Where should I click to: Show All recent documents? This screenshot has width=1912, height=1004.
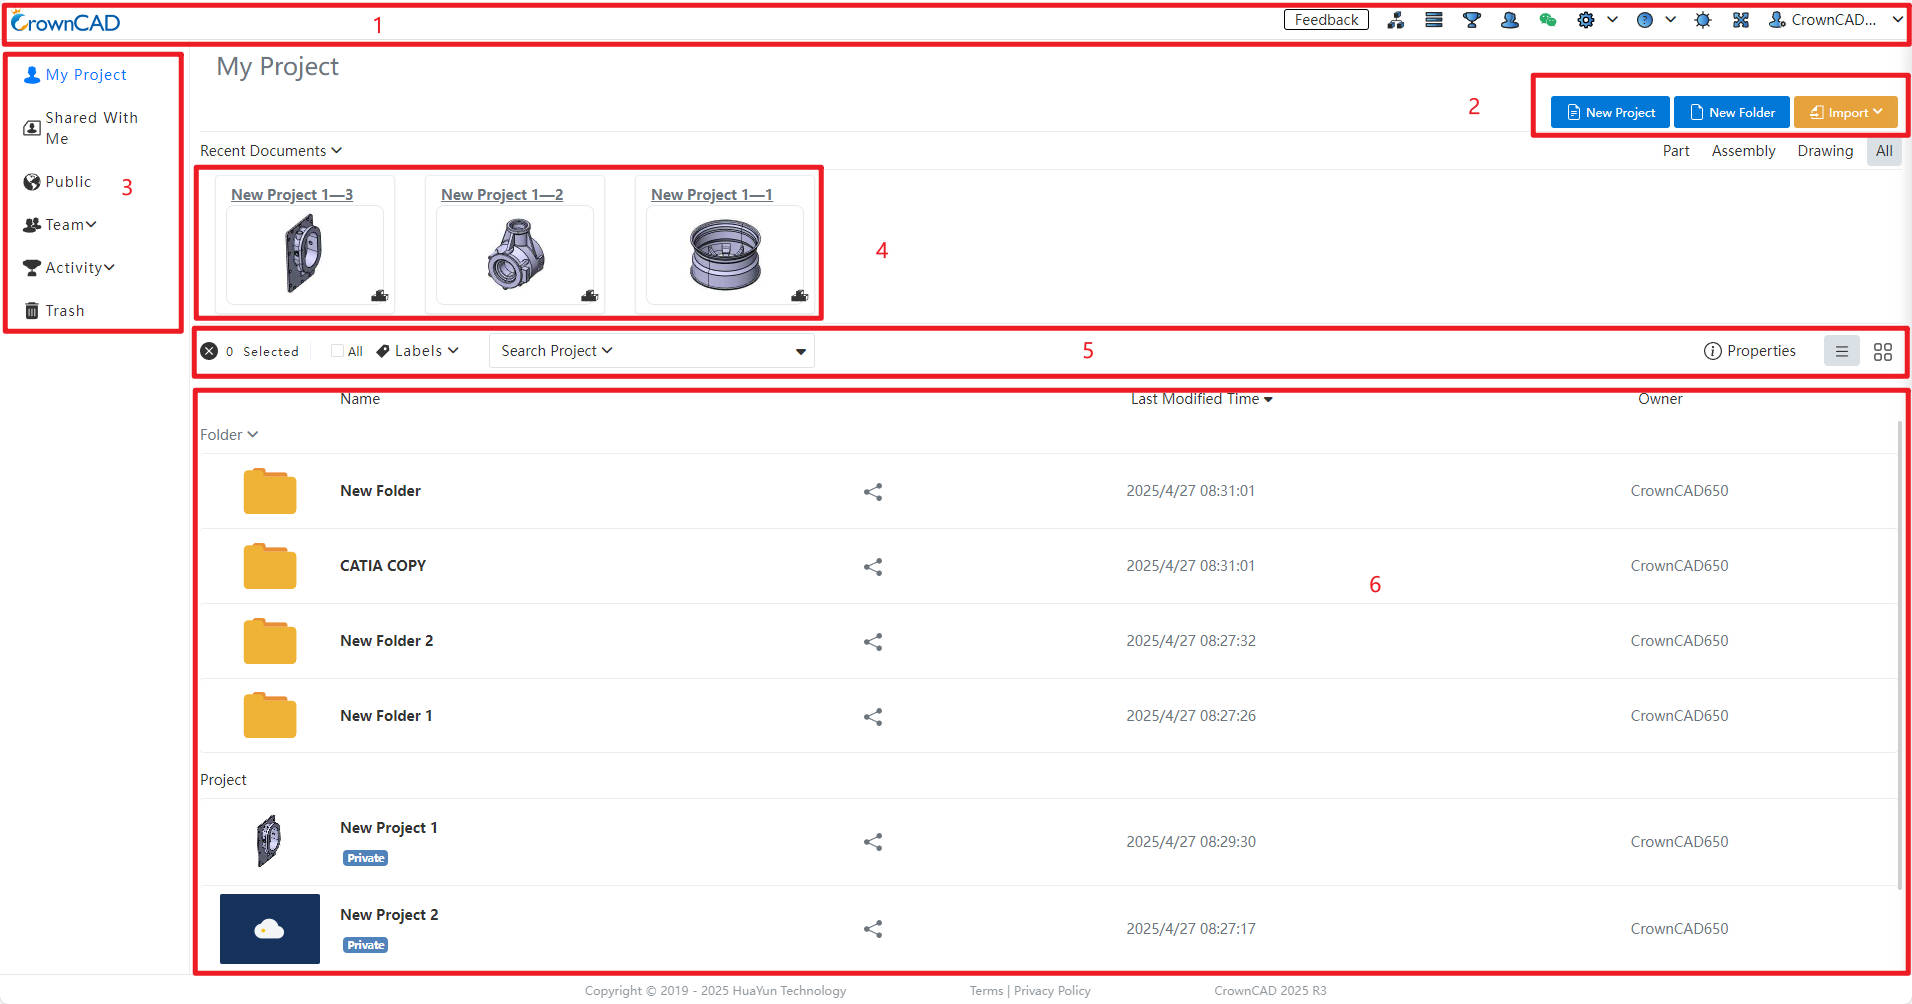click(x=1884, y=151)
